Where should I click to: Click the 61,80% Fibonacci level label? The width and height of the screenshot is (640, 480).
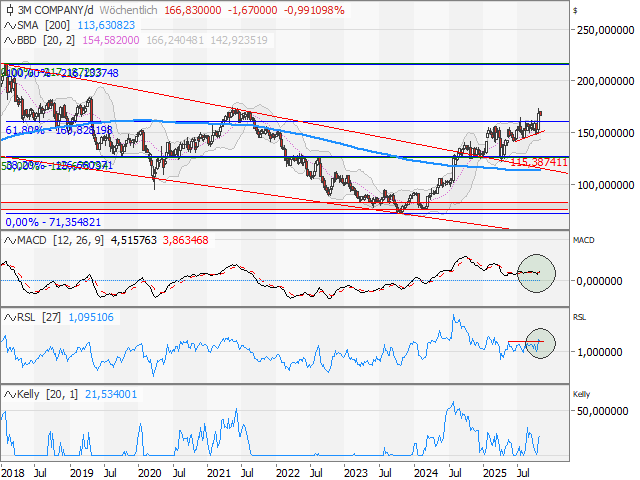[x=59, y=131]
